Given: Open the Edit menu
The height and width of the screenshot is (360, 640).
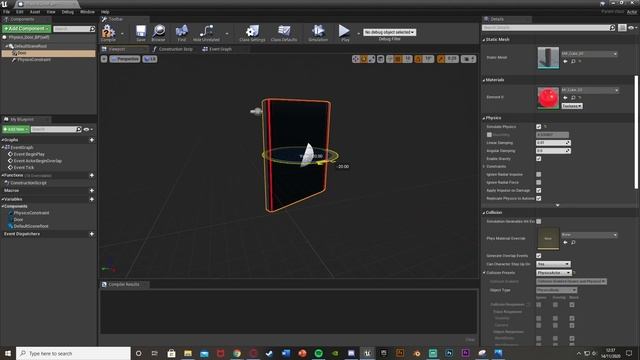Looking at the screenshot, I should [x=20, y=12].
